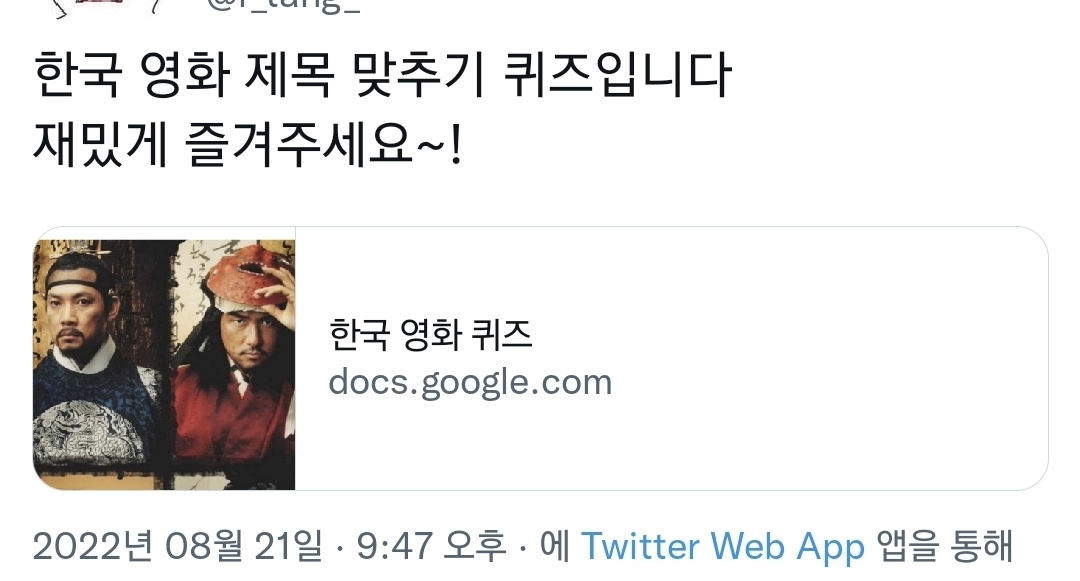This screenshot has width=1080, height=581.
Task: Click the tweet line '한국 영화 제목 맞추기 퀴즈입니다'
Action: [382, 76]
